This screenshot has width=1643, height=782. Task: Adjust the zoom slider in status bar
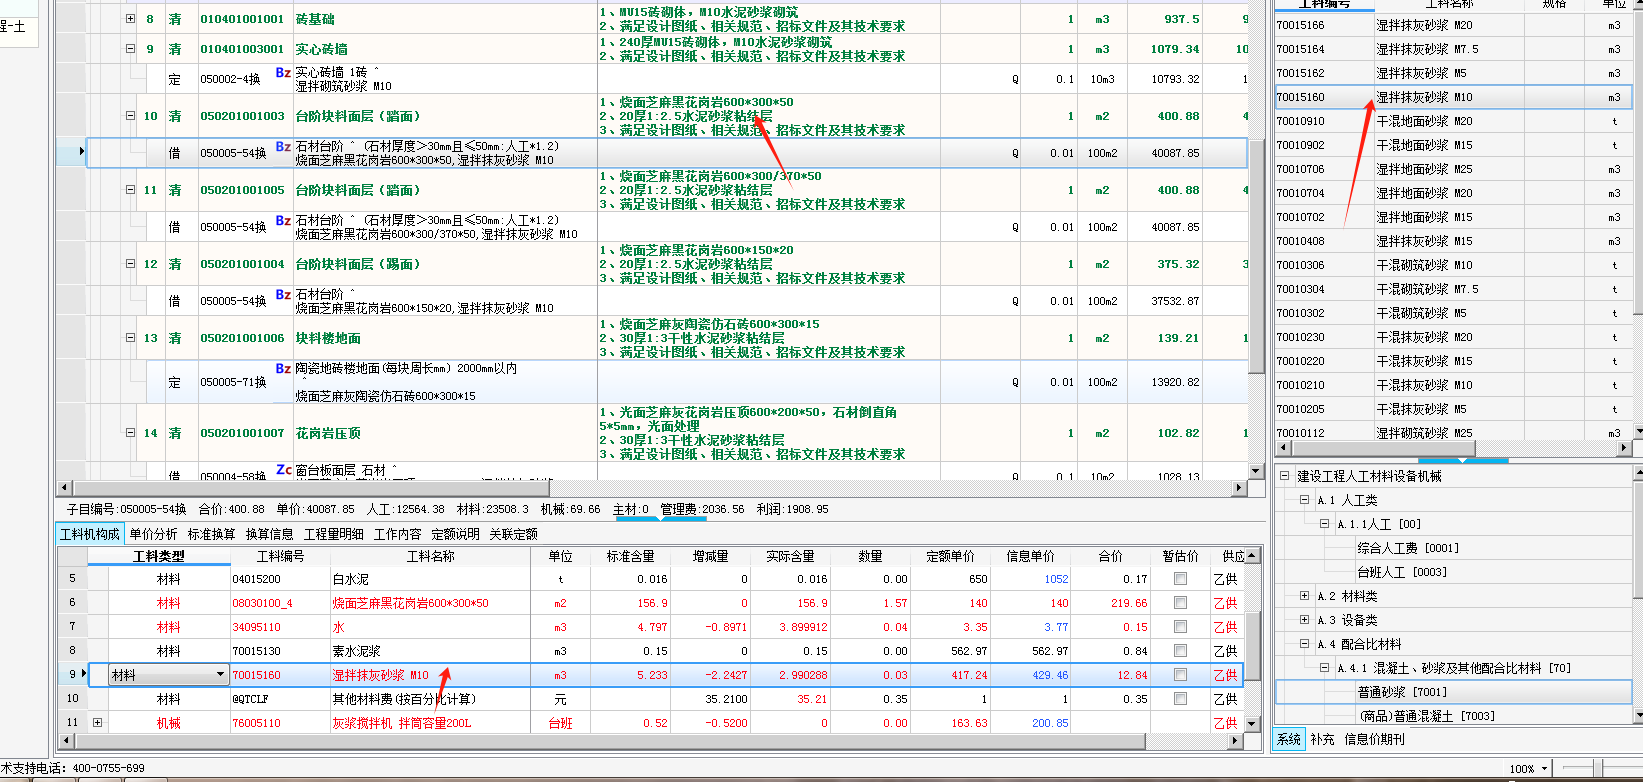1597,768
